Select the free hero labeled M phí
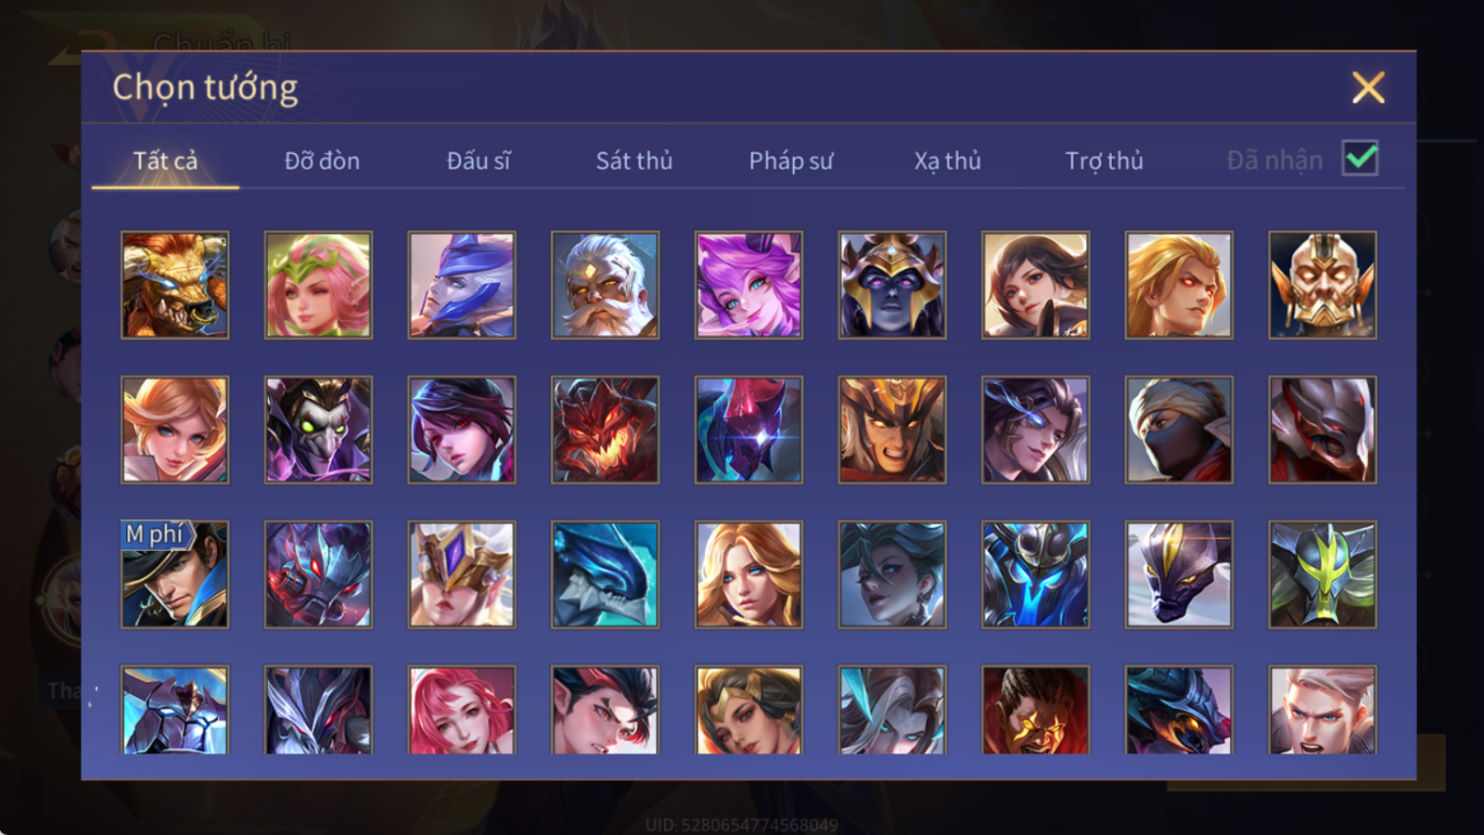The width and height of the screenshot is (1484, 835). [175, 575]
